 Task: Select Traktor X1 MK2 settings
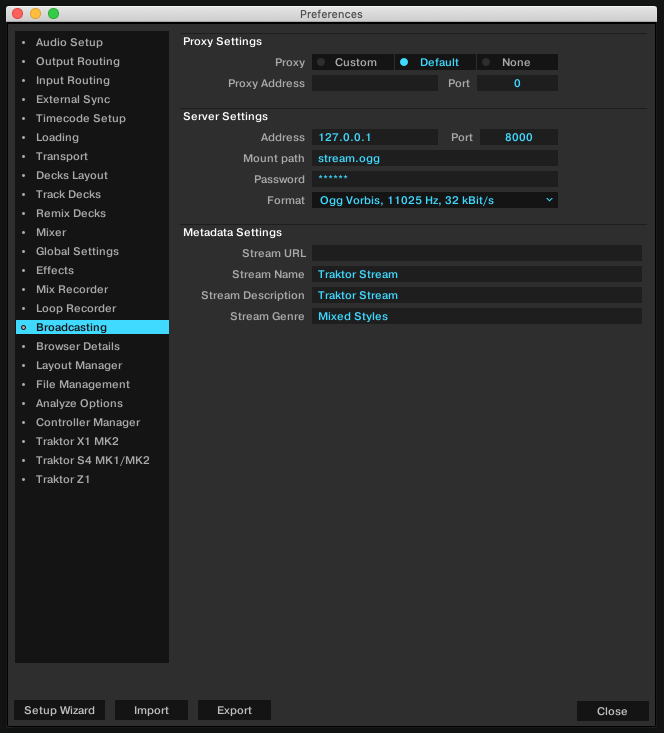tap(92, 441)
